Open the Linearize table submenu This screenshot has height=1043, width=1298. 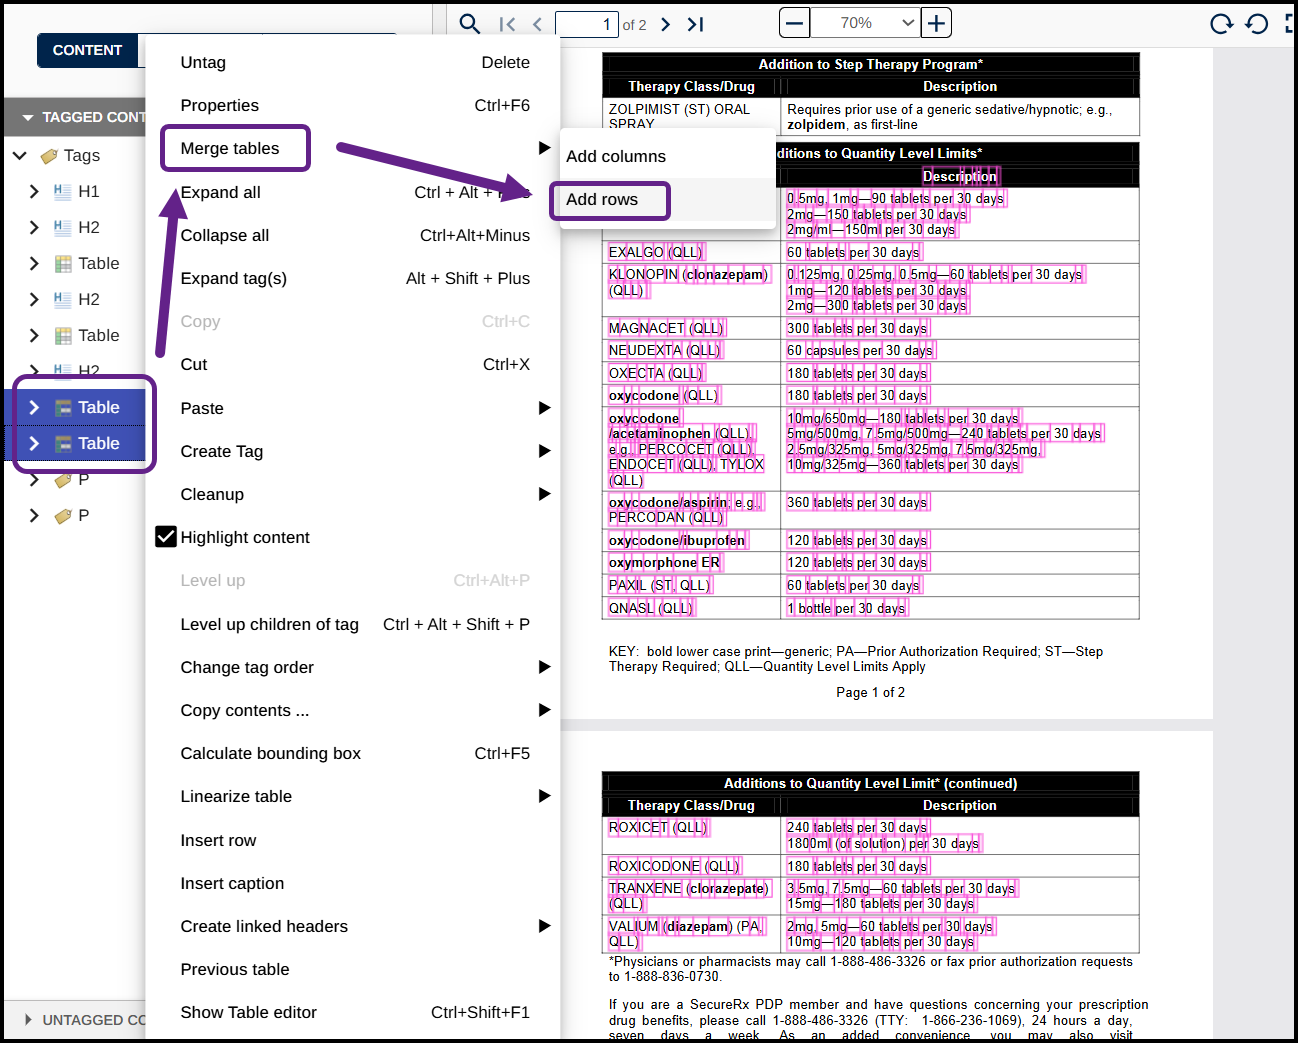coord(355,796)
